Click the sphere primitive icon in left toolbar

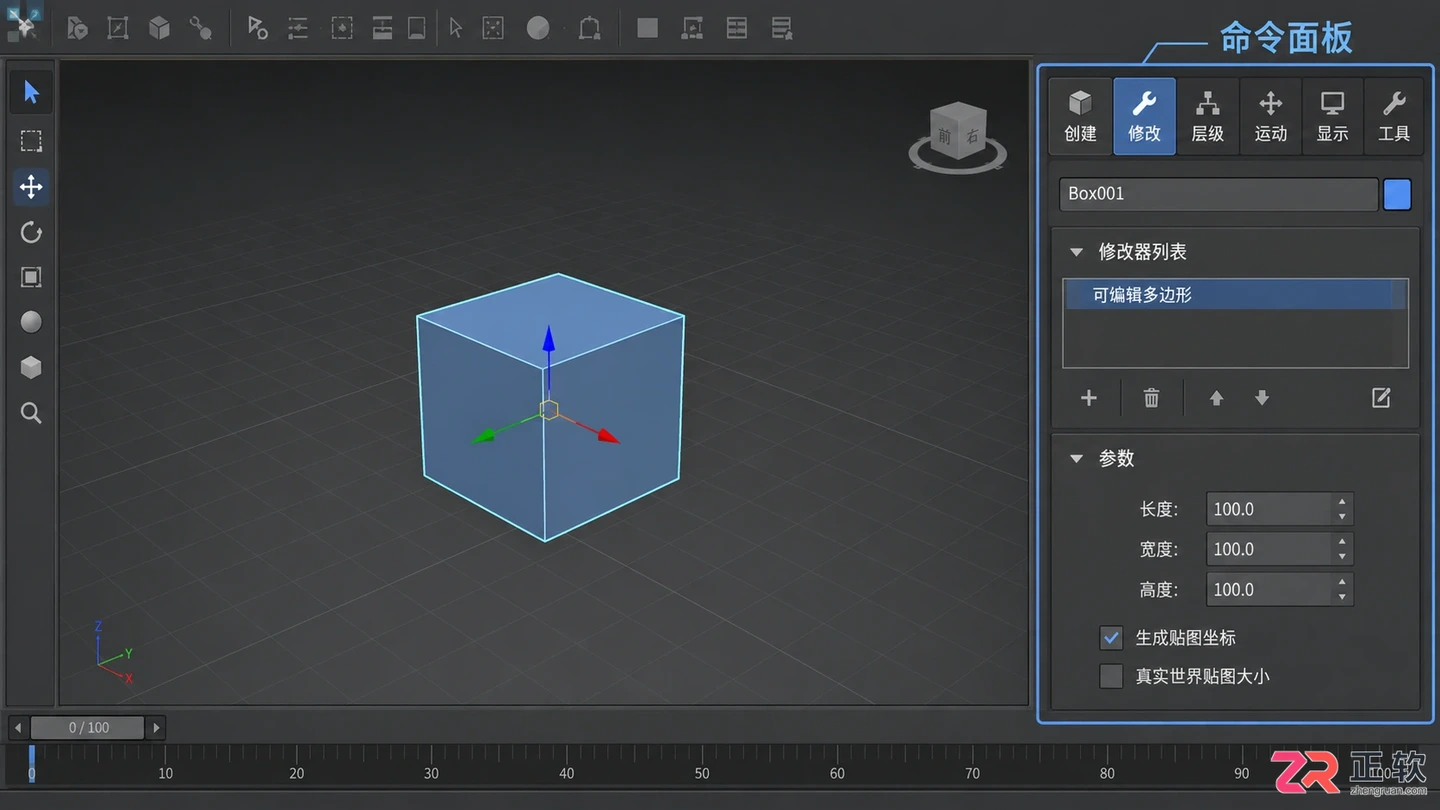pos(31,322)
